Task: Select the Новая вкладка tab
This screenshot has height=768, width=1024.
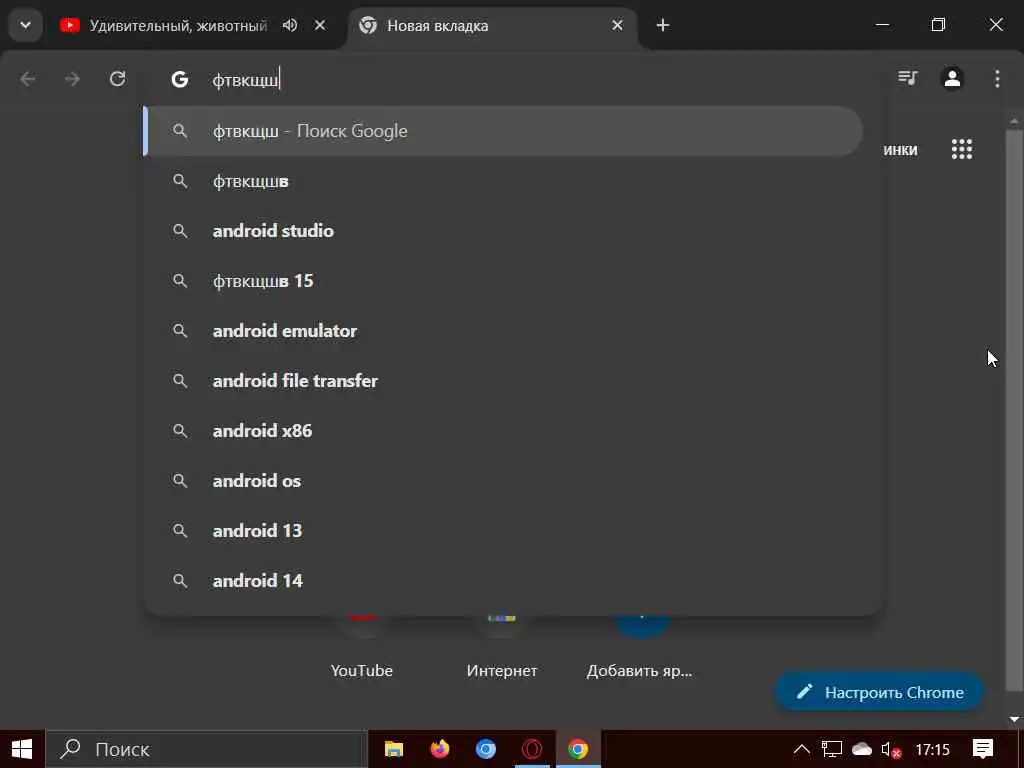Action: (492, 26)
